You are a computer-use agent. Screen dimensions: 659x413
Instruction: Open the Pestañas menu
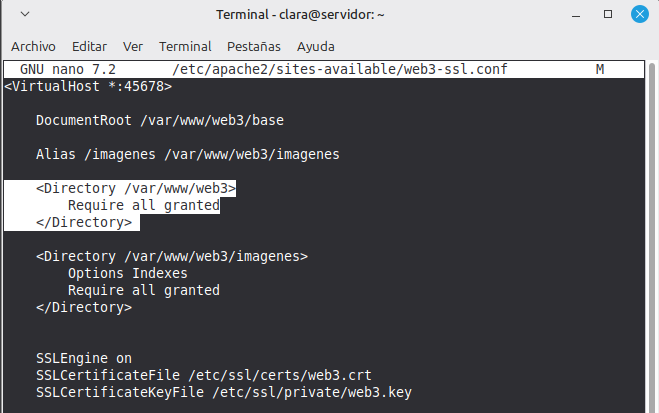click(254, 47)
